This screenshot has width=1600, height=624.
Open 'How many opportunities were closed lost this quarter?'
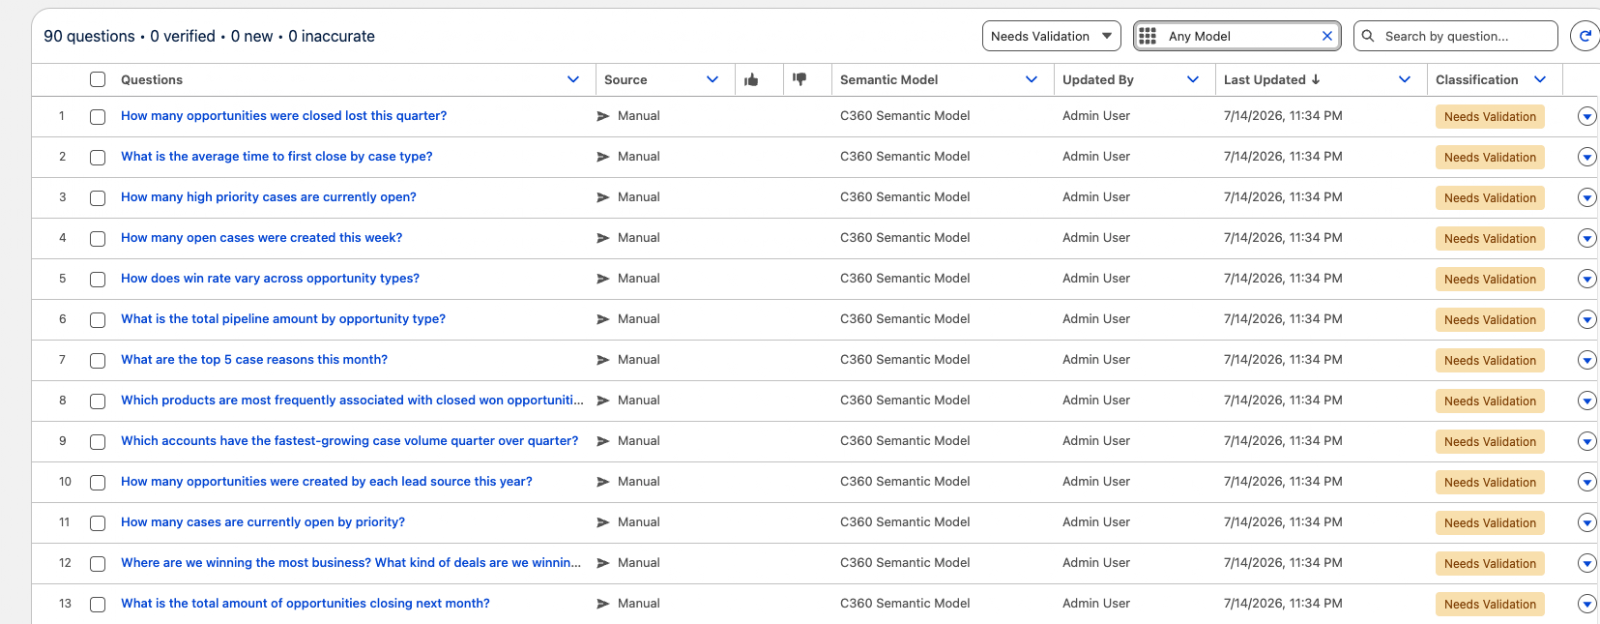click(284, 116)
